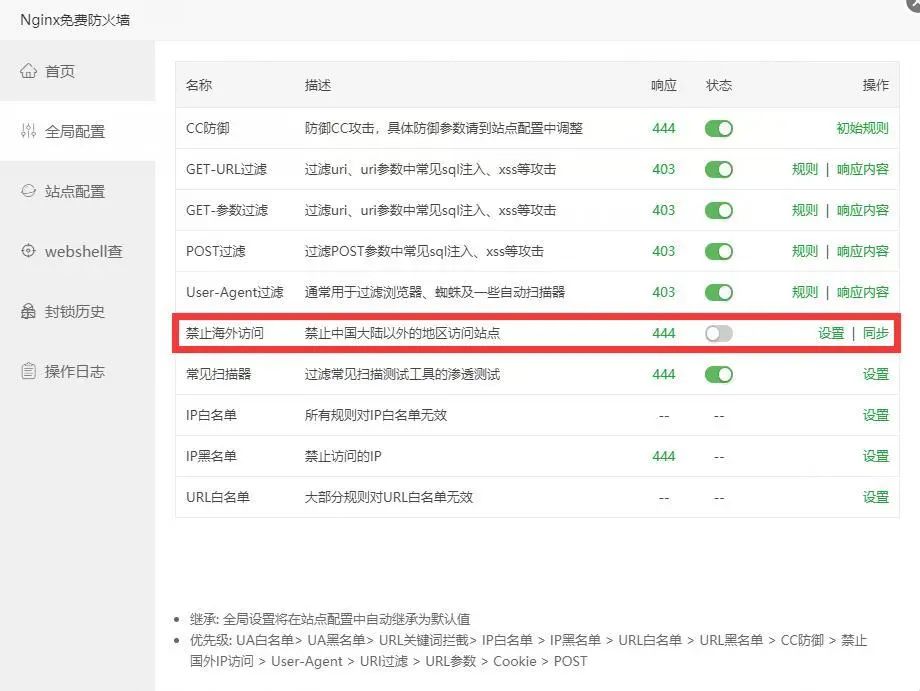Viewport: 920px width, 691px height.
Task: Click description 大部分规则对URL白名单无效
Action: pyautogui.click(x=389, y=497)
